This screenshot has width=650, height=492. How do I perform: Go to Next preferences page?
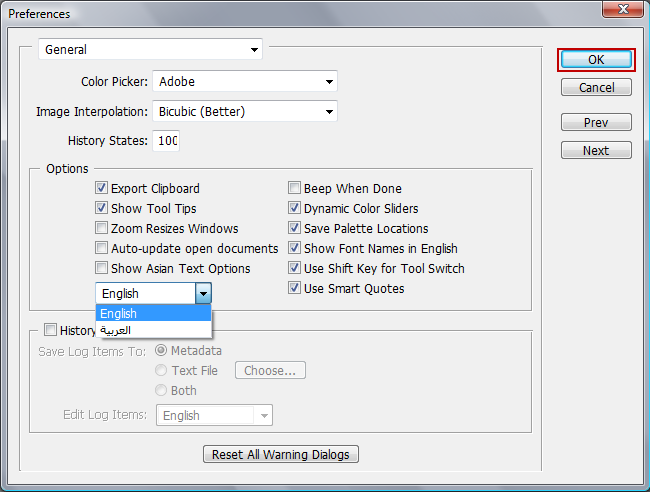pyautogui.click(x=595, y=151)
